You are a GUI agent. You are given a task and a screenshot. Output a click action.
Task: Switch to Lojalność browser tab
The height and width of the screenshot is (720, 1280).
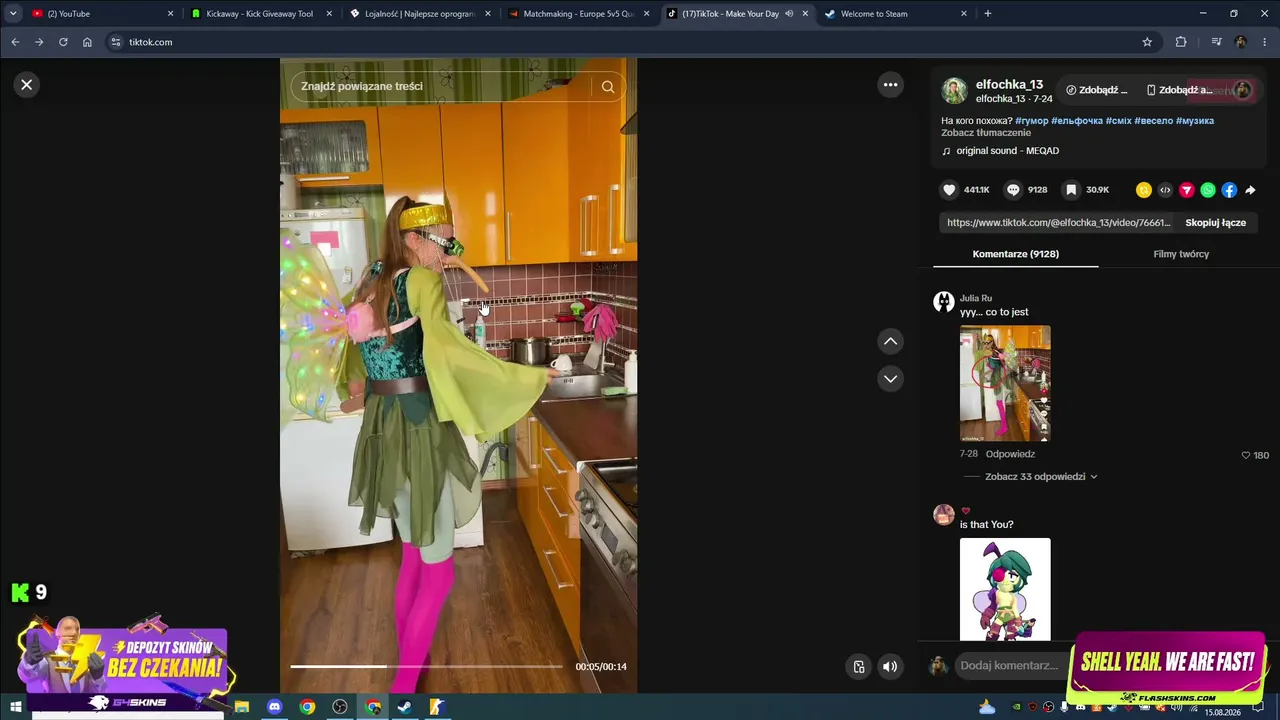pyautogui.click(x=420, y=14)
